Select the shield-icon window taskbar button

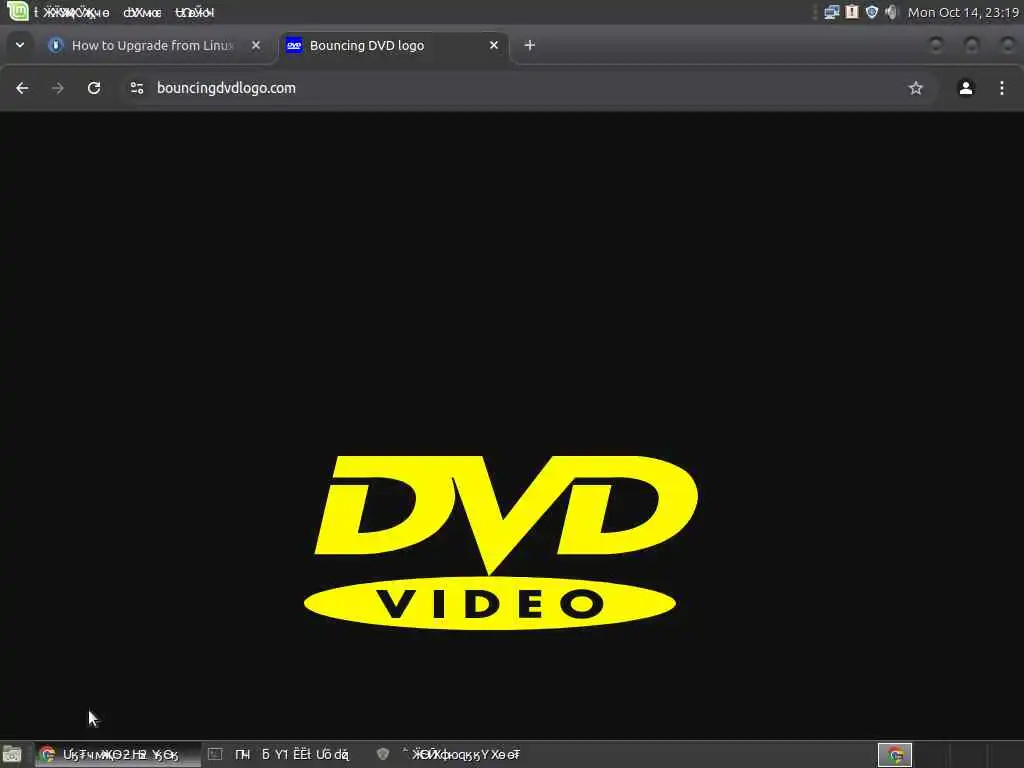point(451,754)
